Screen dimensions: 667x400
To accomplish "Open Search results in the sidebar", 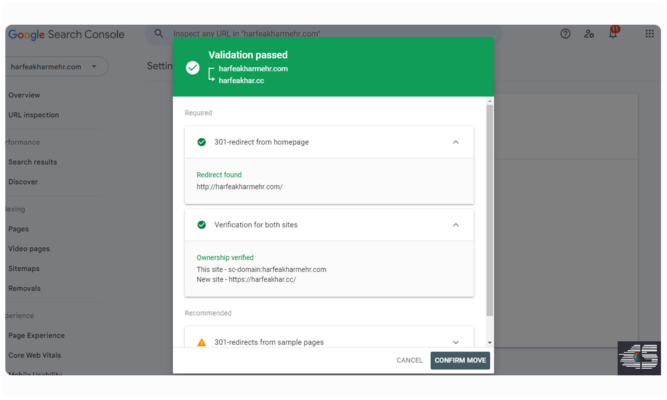I will tap(32, 162).
